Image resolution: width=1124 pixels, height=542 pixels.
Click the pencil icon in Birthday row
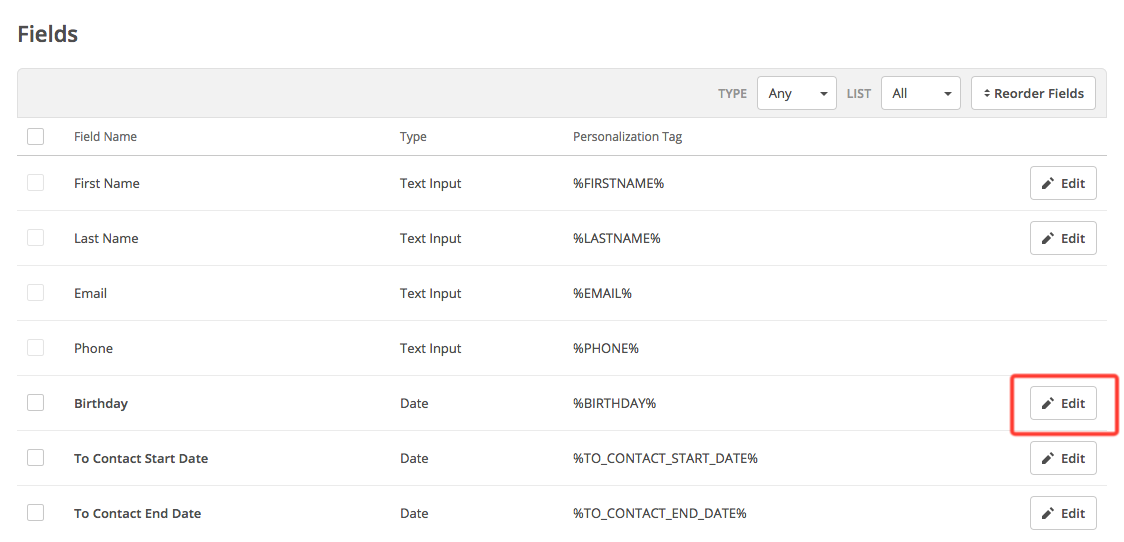click(x=1048, y=404)
